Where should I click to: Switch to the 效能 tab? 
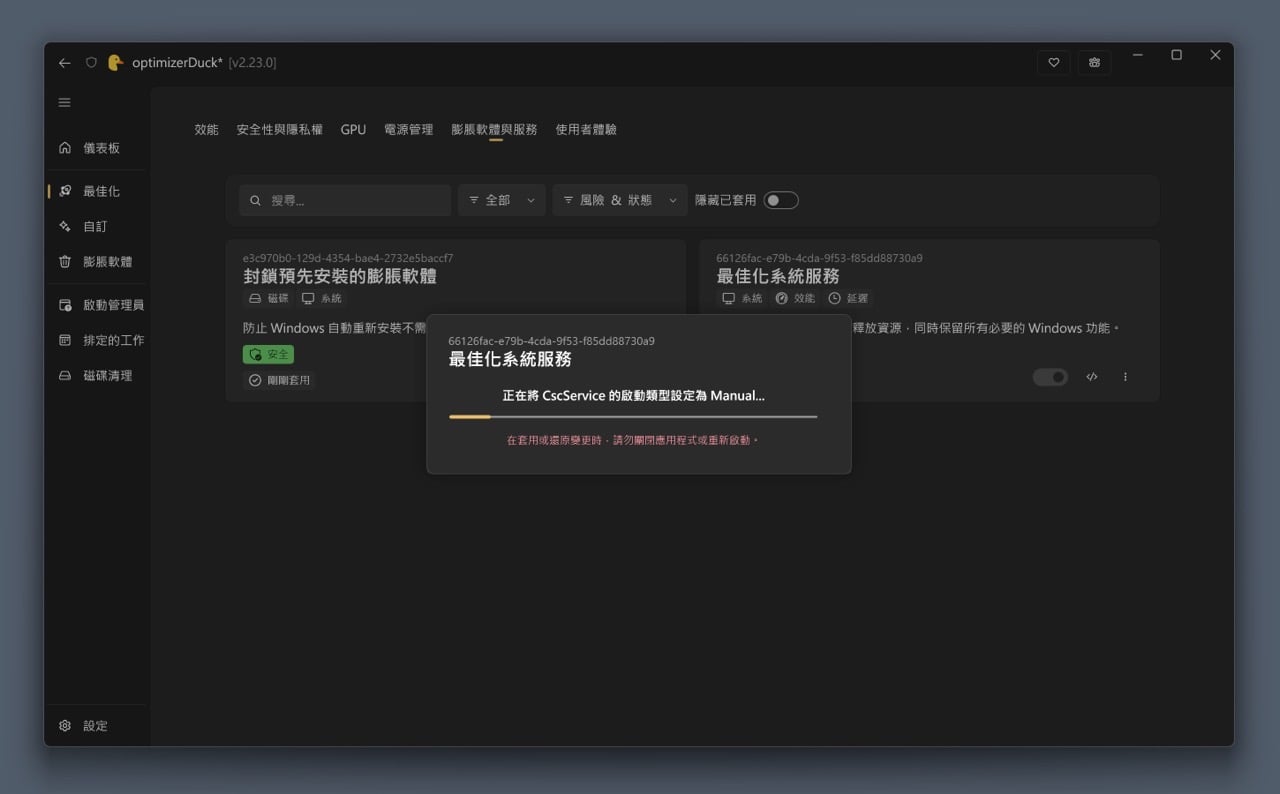(x=206, y=129)
